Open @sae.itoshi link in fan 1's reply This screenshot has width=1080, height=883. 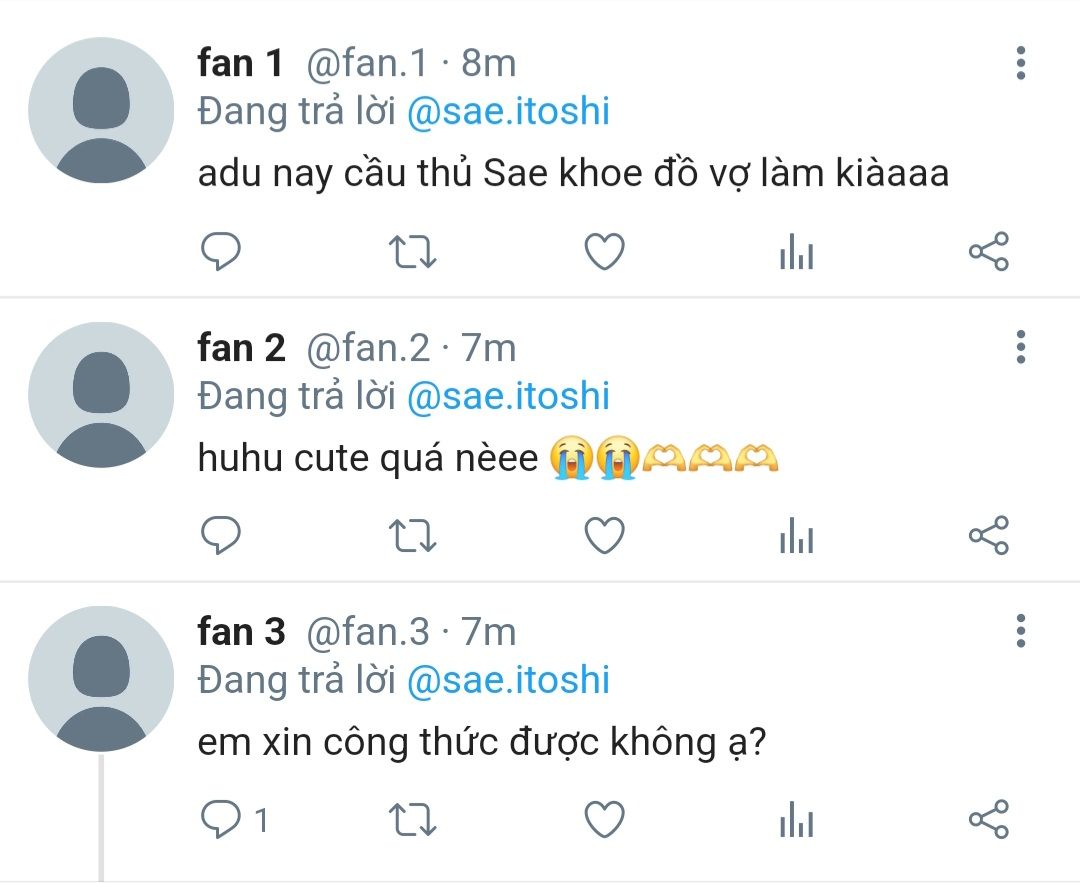508,112
